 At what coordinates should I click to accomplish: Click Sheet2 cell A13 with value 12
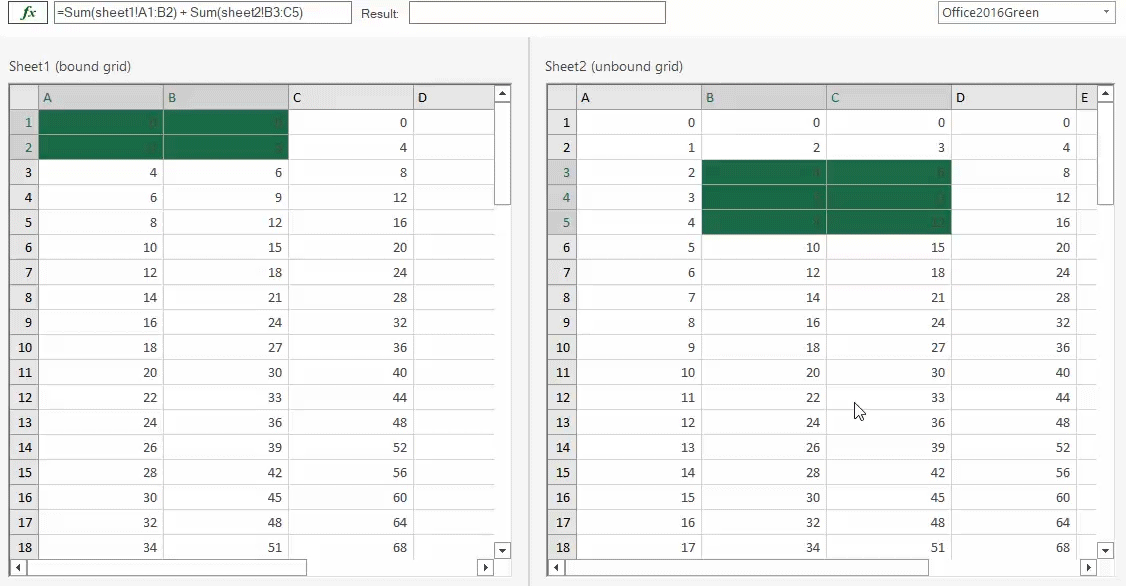(x=638, y=422)
